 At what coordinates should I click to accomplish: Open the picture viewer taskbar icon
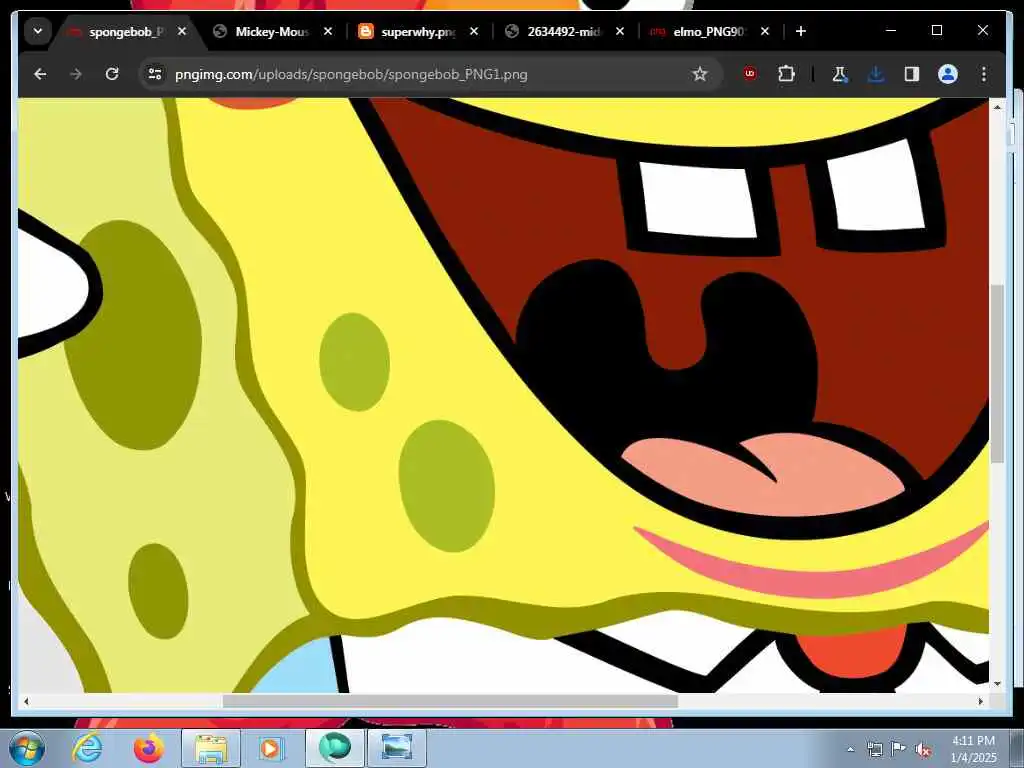point(396,748)
